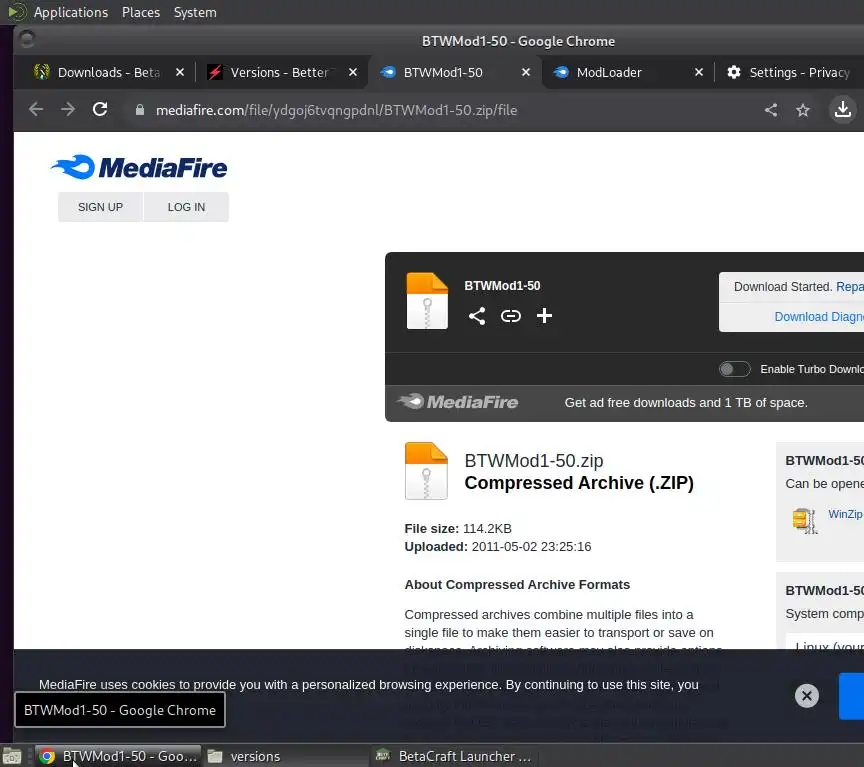This screenshot has width=864, height=767.
Task: Close the Downloads - Beta tab
Action: pyautogui.click(x=180, y=72)
